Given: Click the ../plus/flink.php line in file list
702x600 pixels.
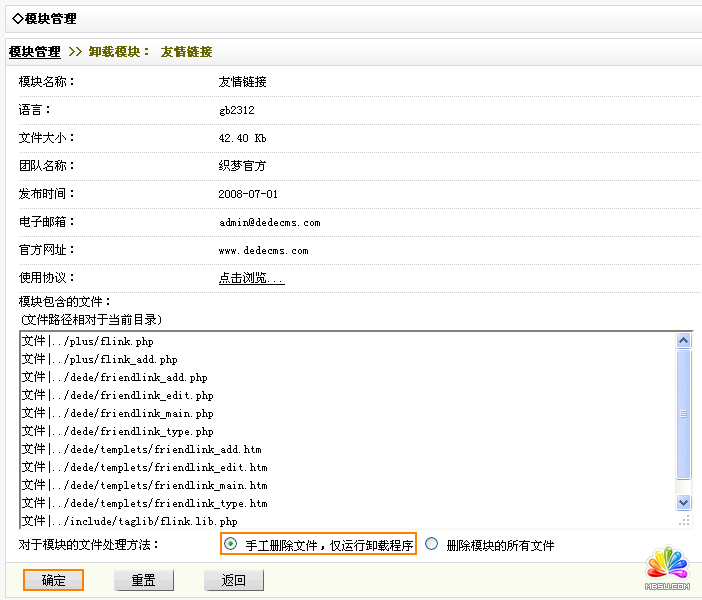Looking at the screenshot, I should (87, 342).
